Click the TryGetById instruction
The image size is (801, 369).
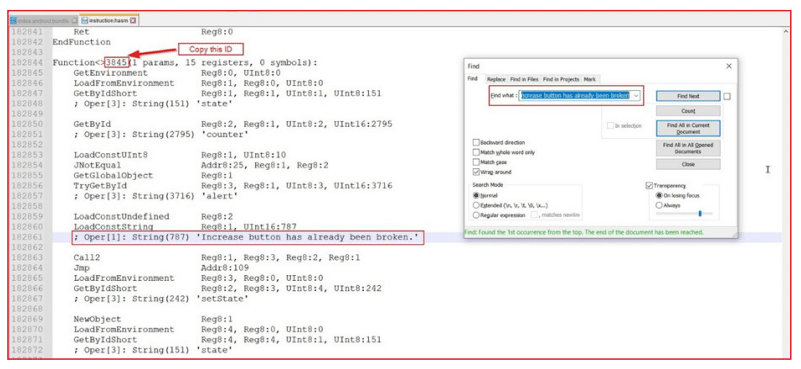point(100,186)
